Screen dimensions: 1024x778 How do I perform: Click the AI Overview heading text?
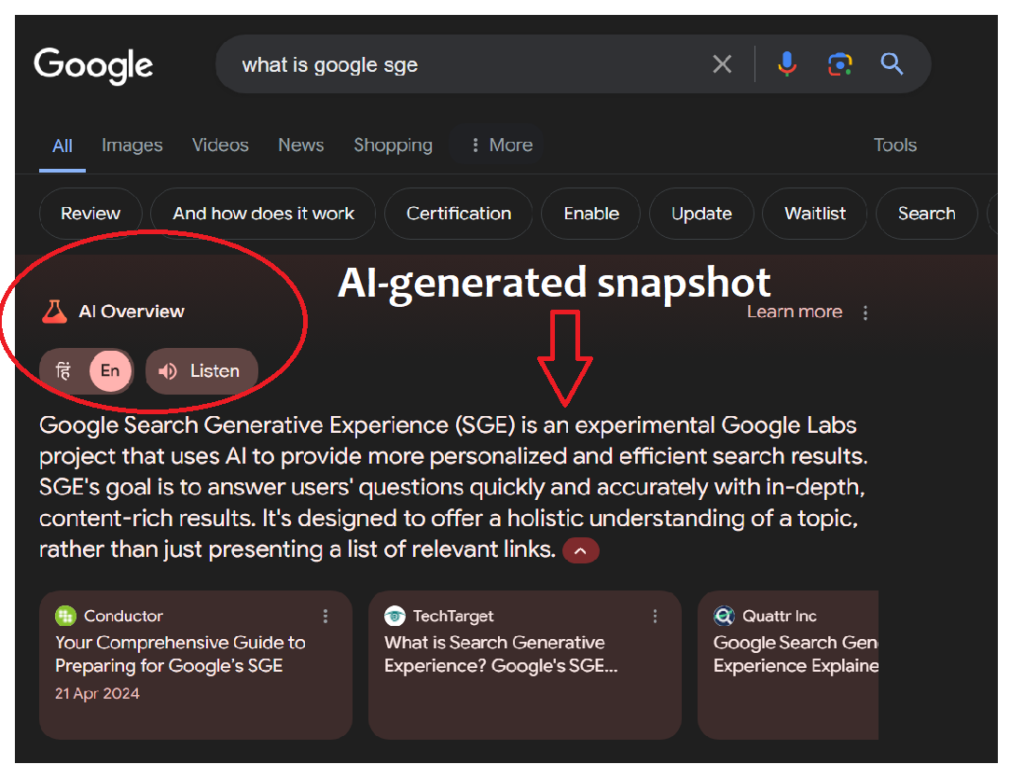(131, 312)
